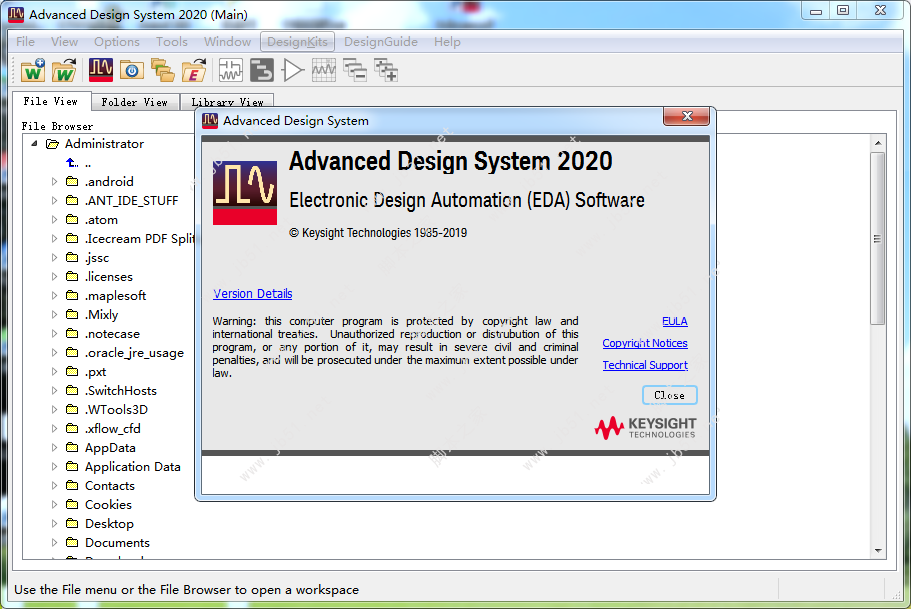This screenshot has width=911, height=609.
Task: Click the stacked folders examples directory icon
Action: [163, 70]
